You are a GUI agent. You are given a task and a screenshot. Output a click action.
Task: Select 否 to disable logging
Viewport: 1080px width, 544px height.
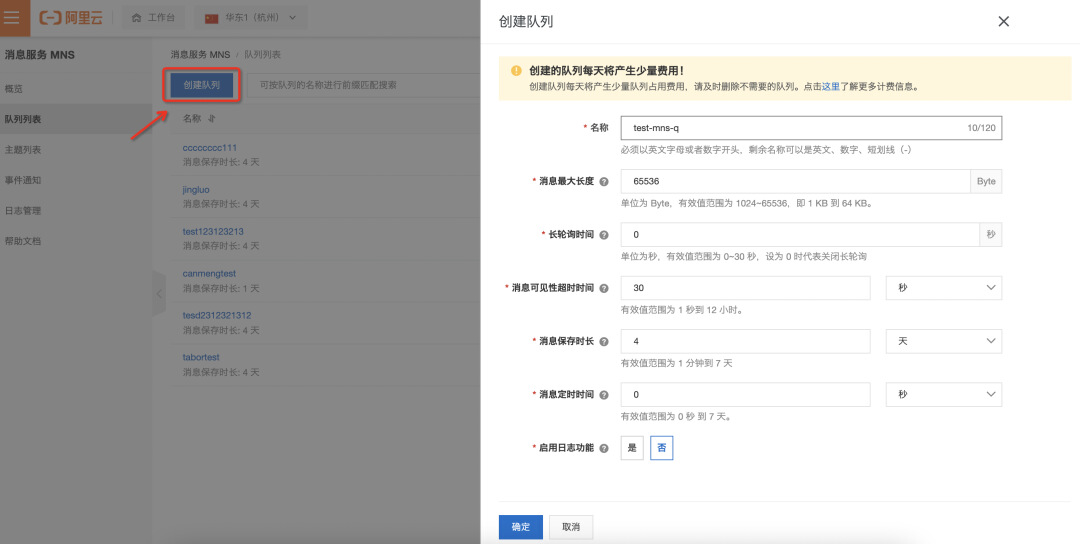pyautogui.click(x=661, y=448)
